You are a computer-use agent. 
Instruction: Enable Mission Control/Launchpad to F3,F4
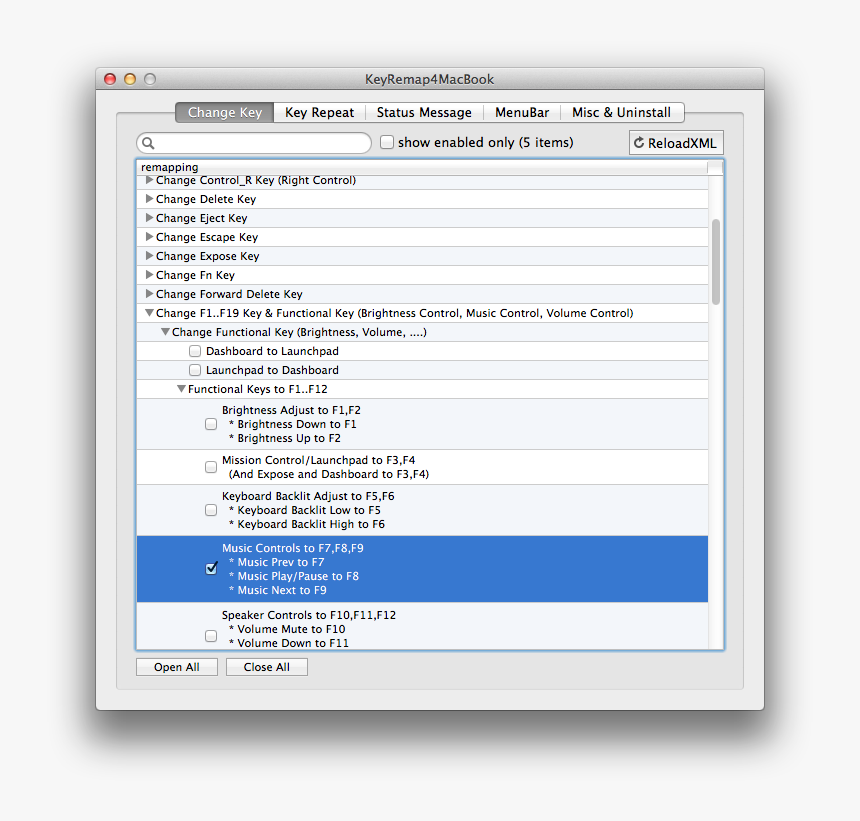pyautogui.click(x=211, y=466)
